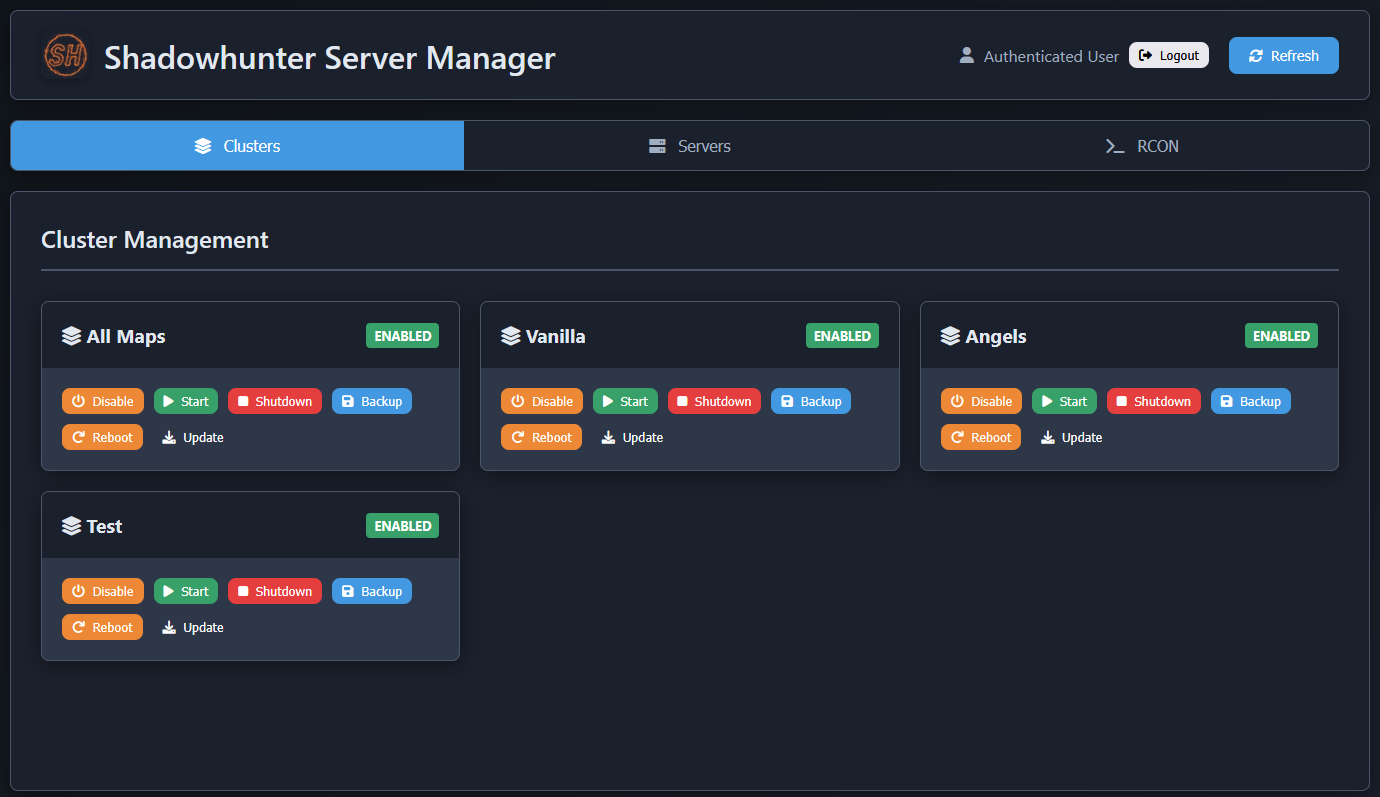
Task: Shutdown the Angels cluster
Action: click(x=1153, y=400)
